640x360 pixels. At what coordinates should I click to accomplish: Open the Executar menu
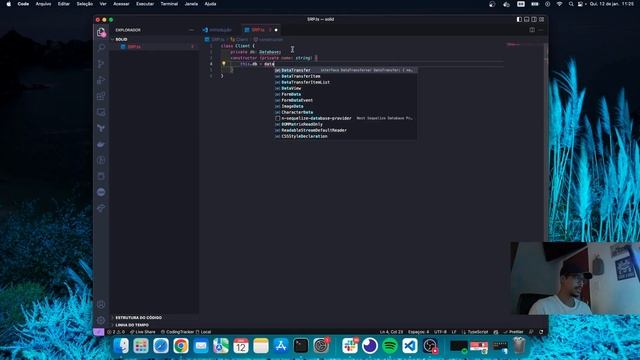click(x=145, y=4)
